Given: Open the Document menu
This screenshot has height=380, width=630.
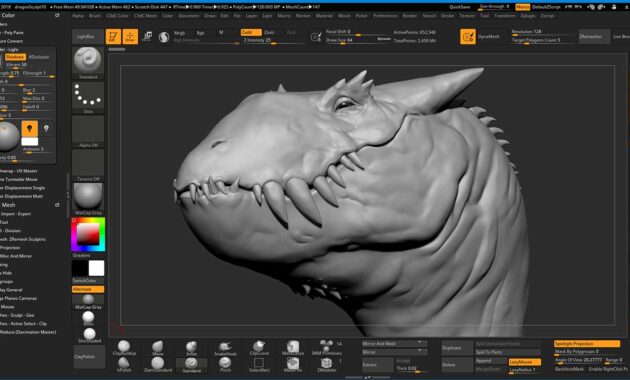Looking at the screenshot, I should (188, 16).
